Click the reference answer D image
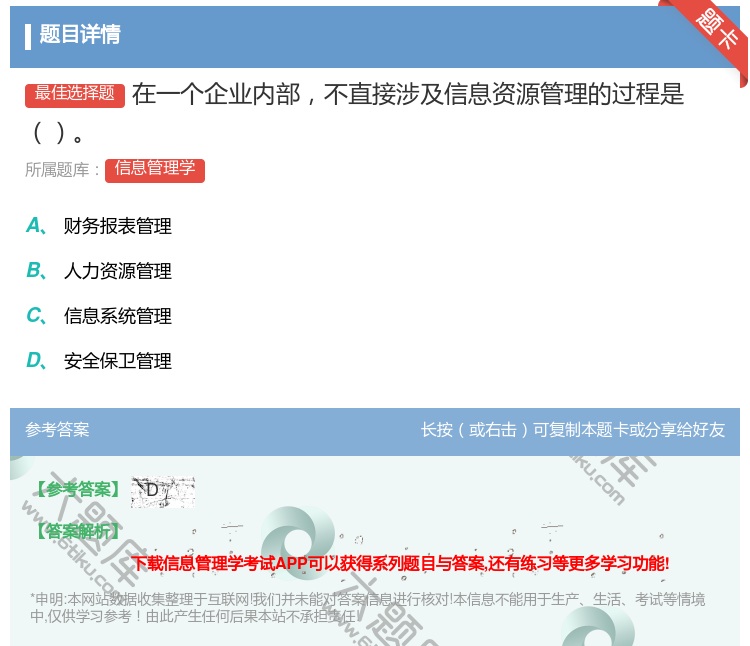 (x=163, y=492)
